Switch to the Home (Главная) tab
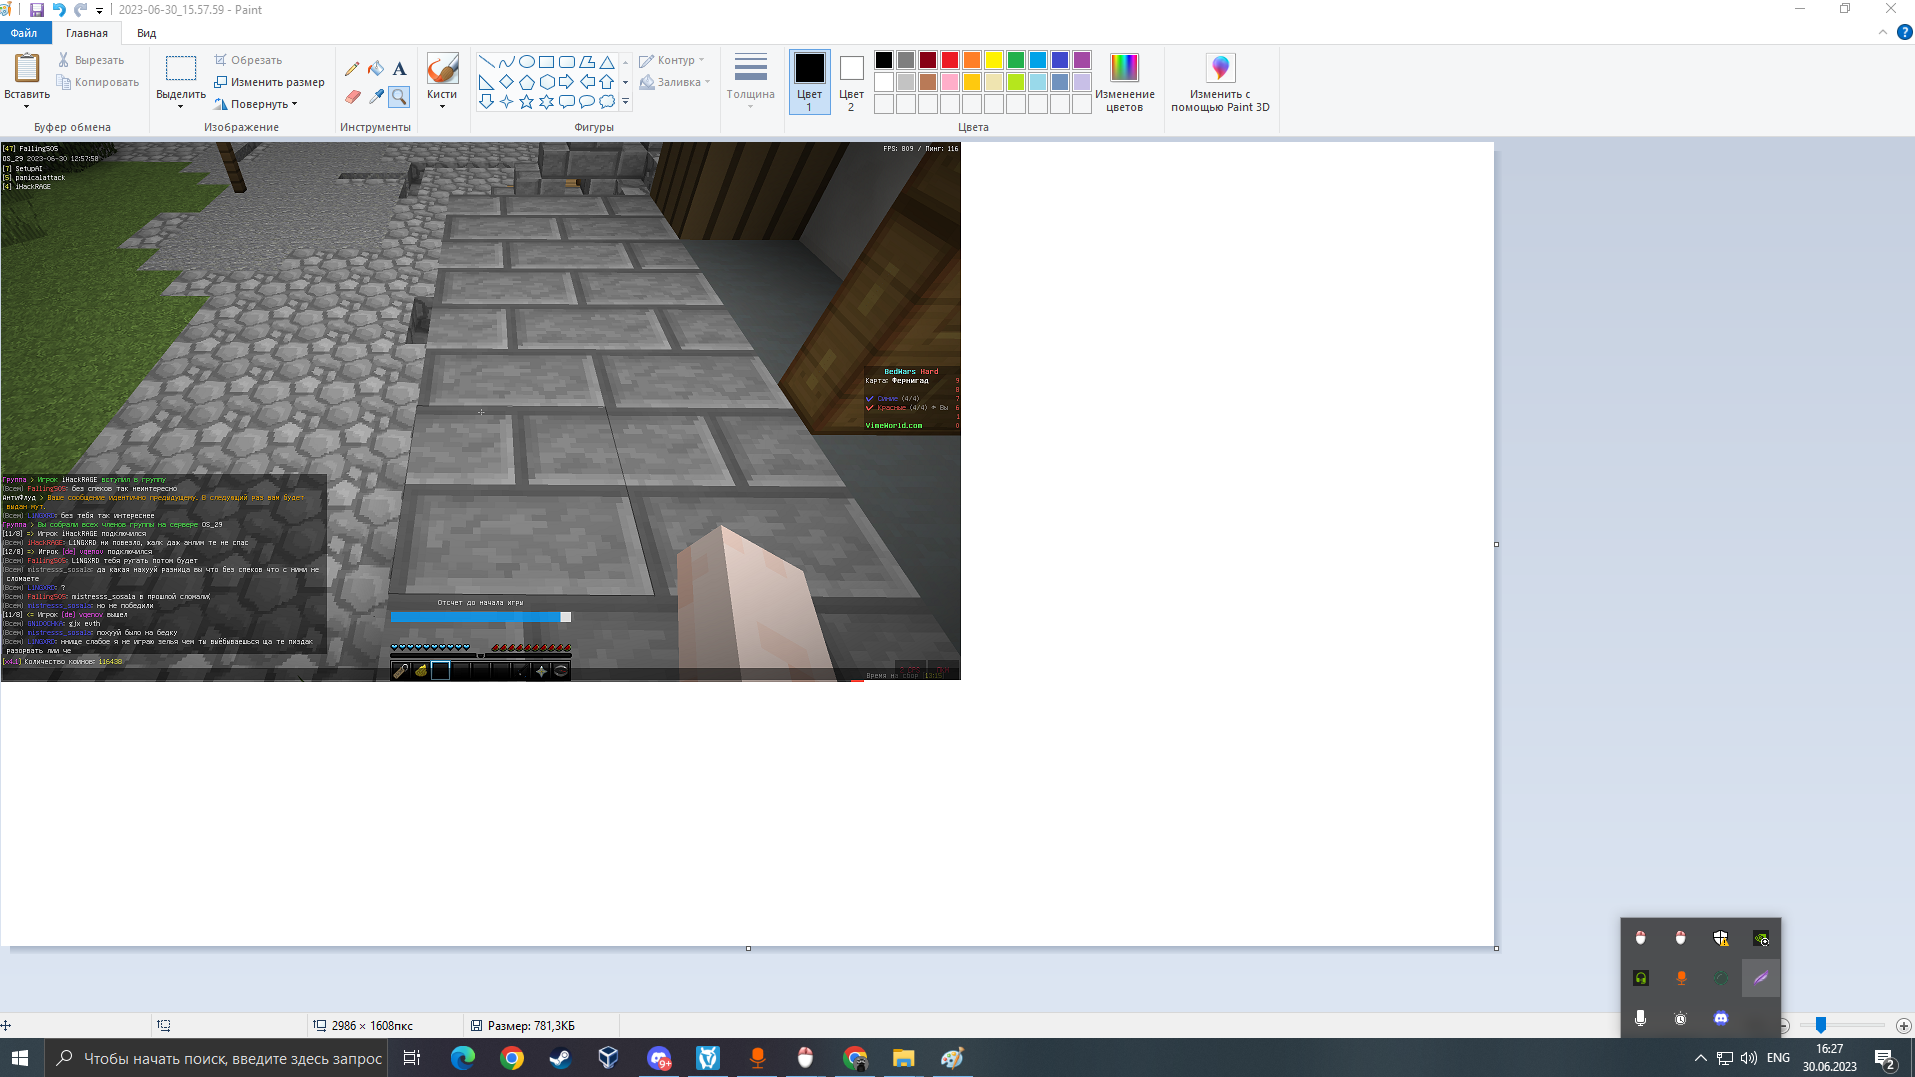The image size is (1915, 1077). coord(87,33)
